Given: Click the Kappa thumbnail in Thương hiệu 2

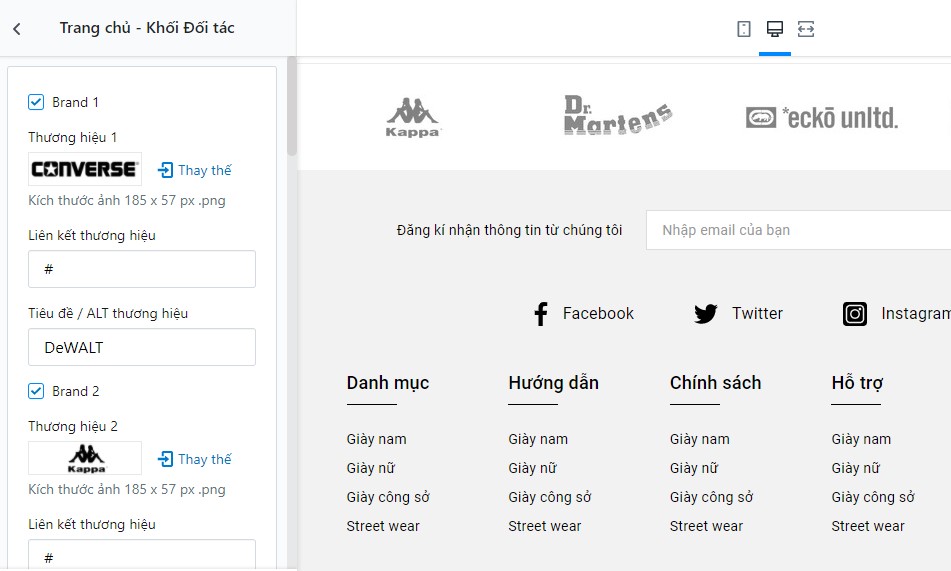Looking at the screenshot, I should tap(85, 458).
